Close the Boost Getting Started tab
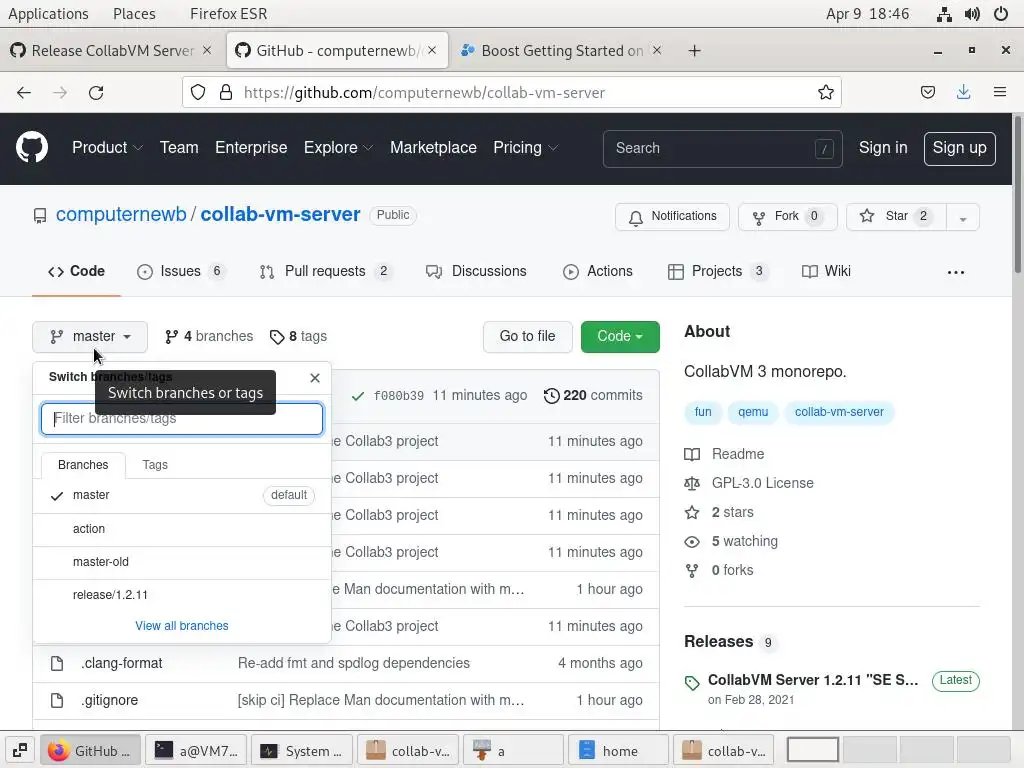 pyautogui.click(x=657, y=50)
